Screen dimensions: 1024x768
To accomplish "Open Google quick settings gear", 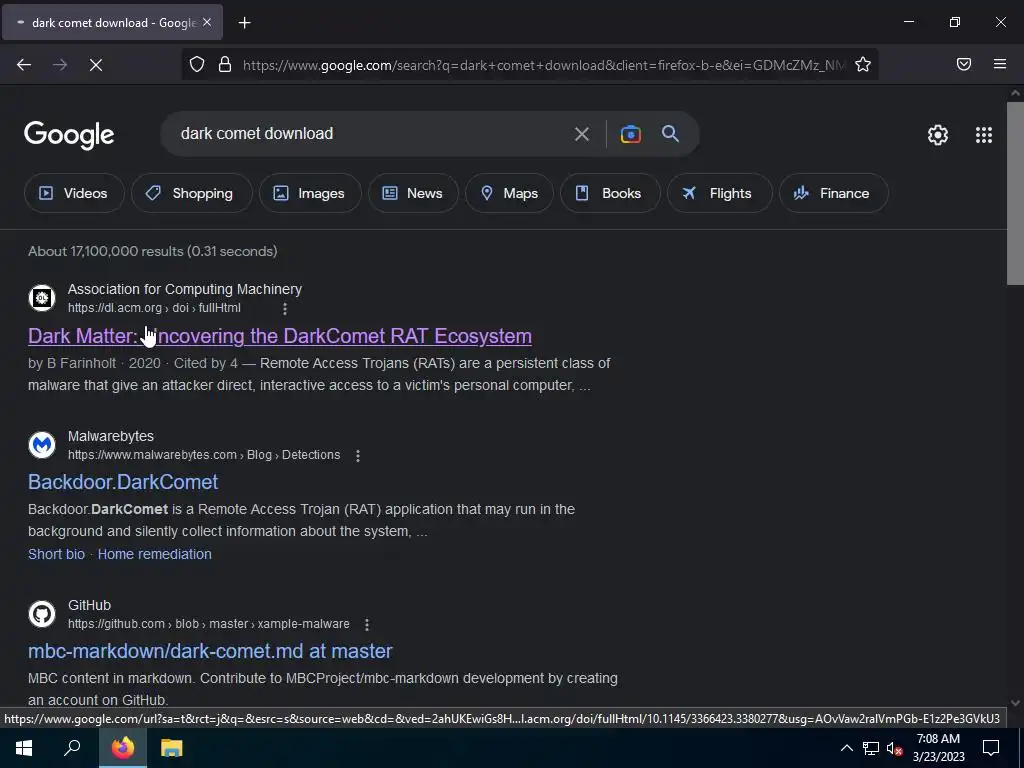I will (x=938, y=135).
